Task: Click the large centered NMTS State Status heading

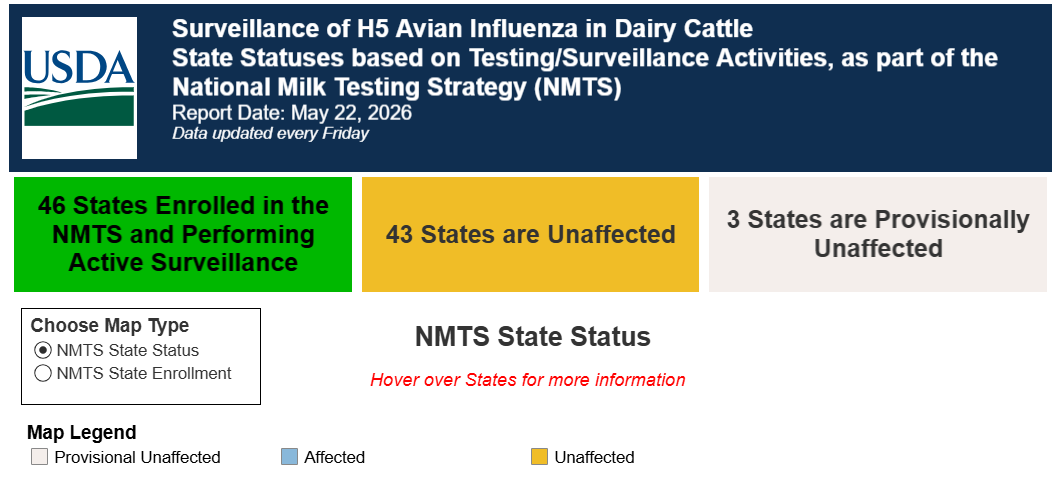Action: (x=532, y=337)
